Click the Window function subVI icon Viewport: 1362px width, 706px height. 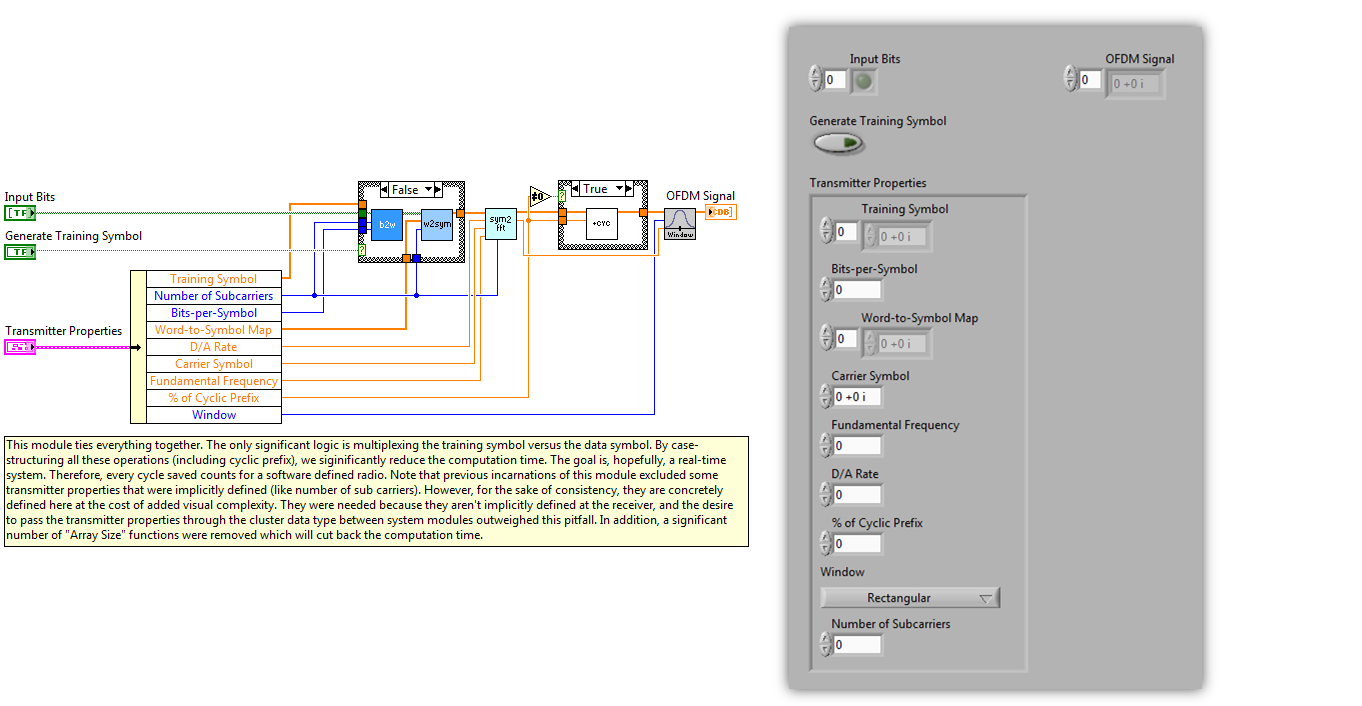(680, 224)
